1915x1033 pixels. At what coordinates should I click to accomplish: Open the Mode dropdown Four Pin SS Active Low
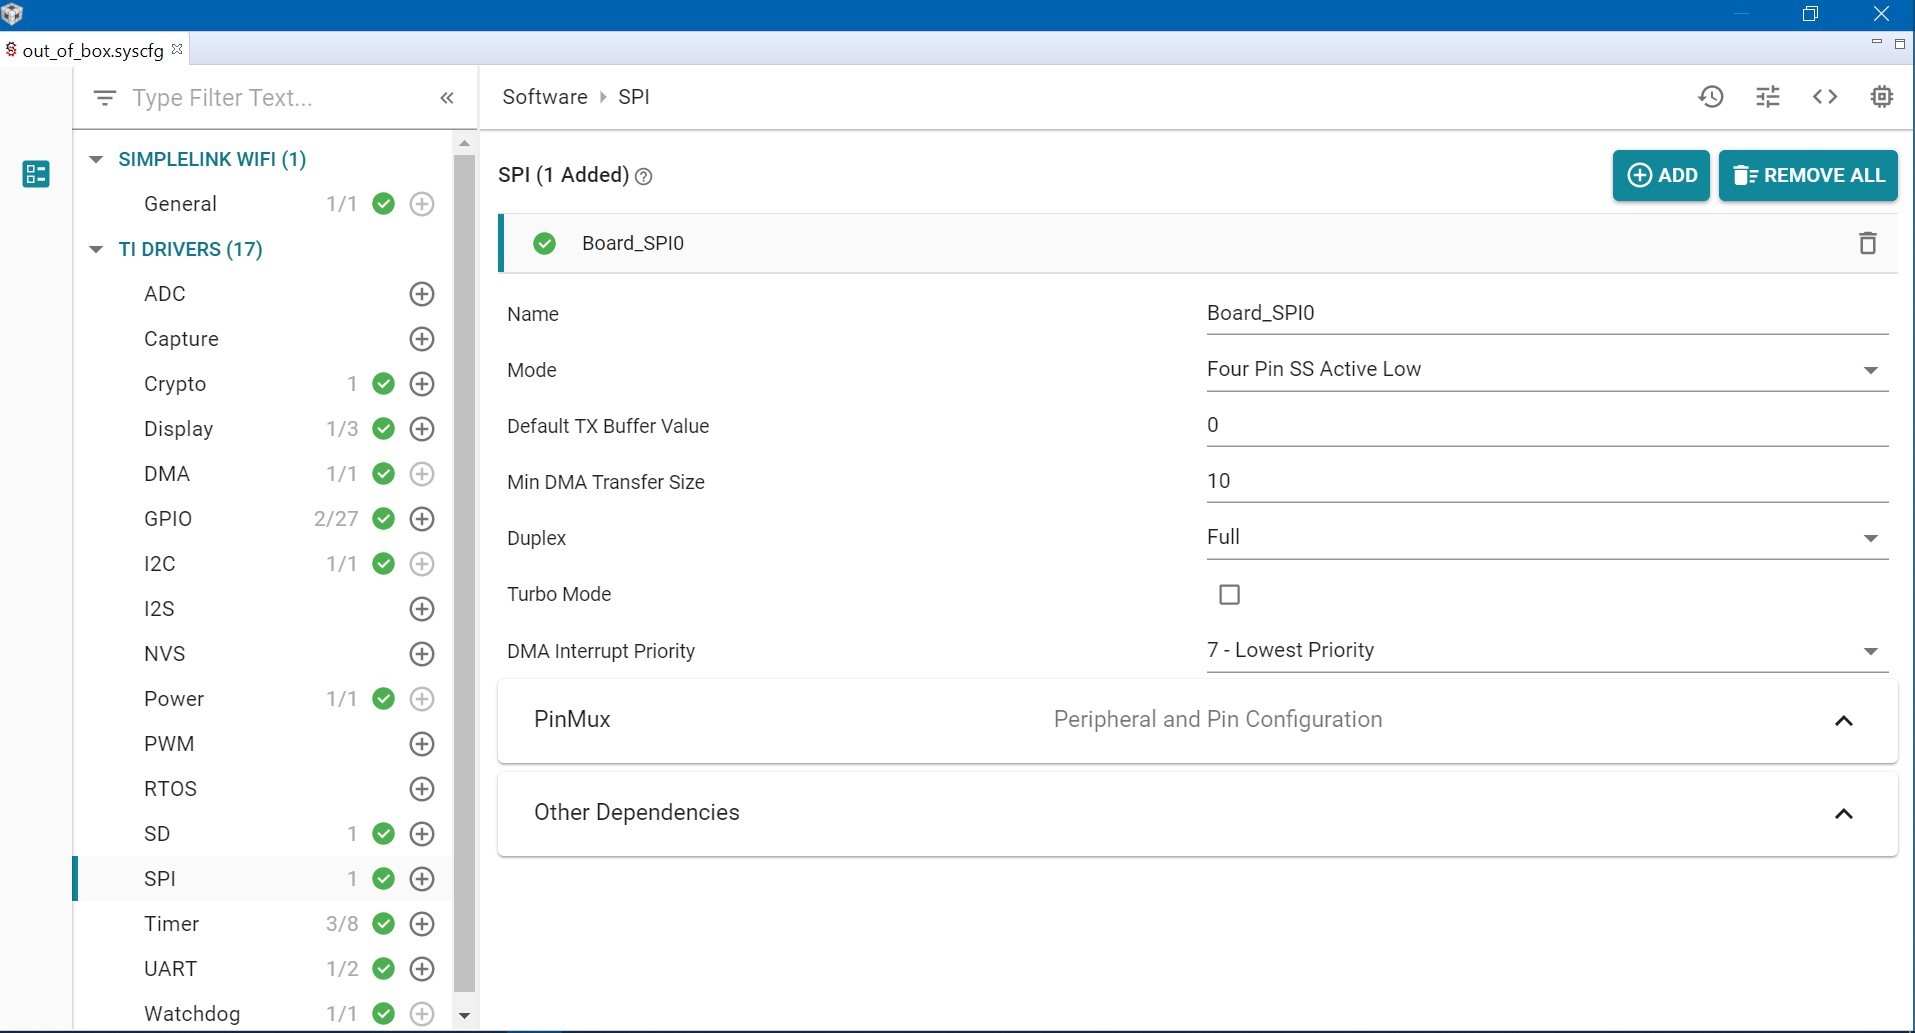click(1547, 369)
